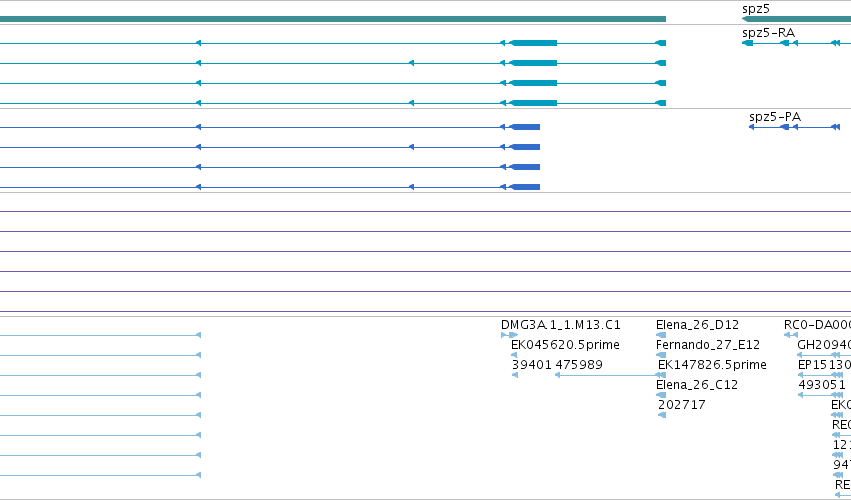Select the spz5-PA CDS glyph
The height and width of the screenshot is (500, 851).
coord(795,127)
